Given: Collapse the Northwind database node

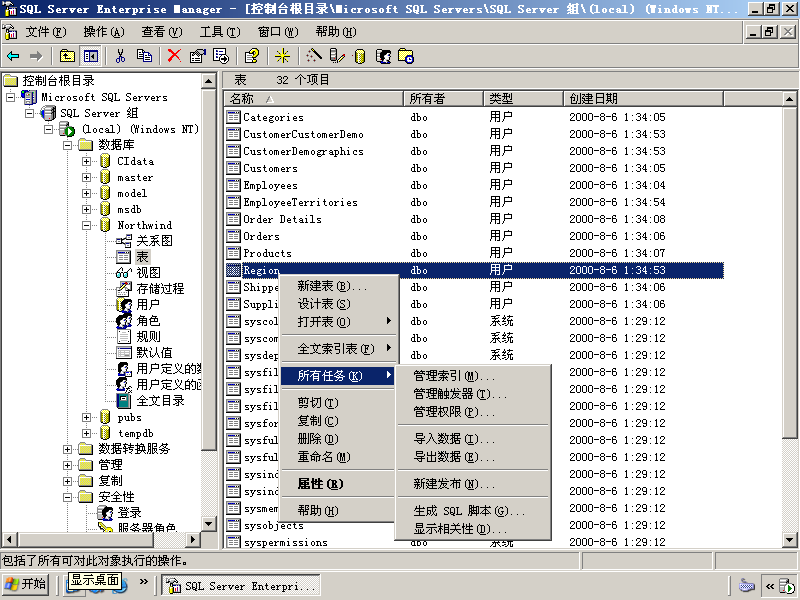Looking at the screenshot, I should (86, 225).
